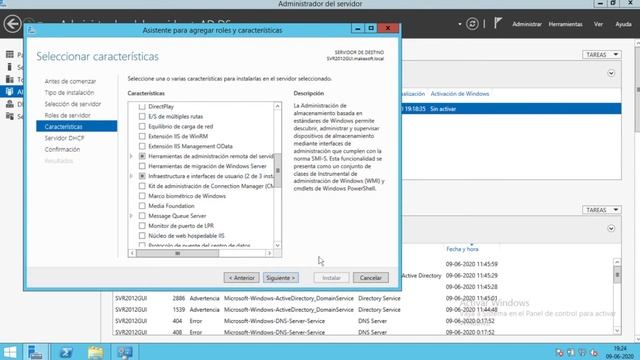The height and width of the screenshot is (360, 640).
Task: Open Server Manager from the taskbar
Action: 35,352
